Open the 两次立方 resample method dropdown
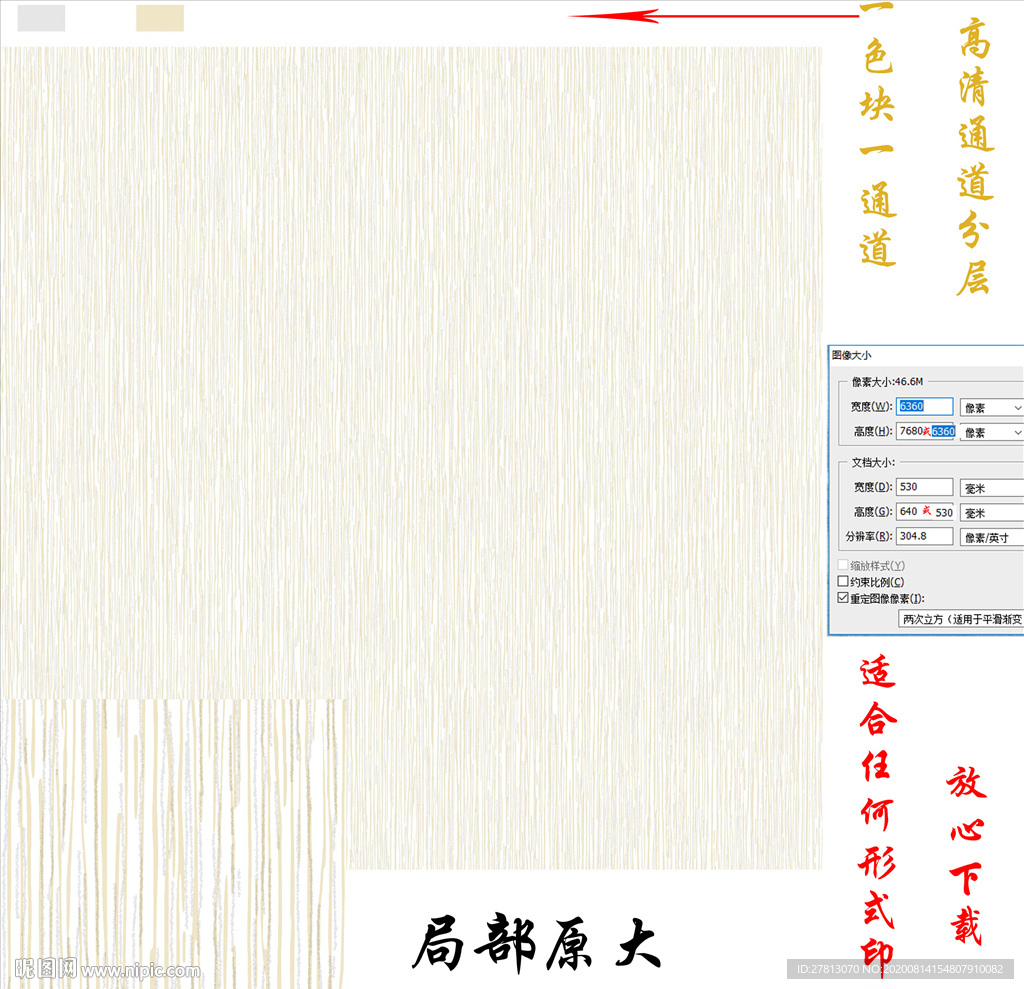 [958, 618]
